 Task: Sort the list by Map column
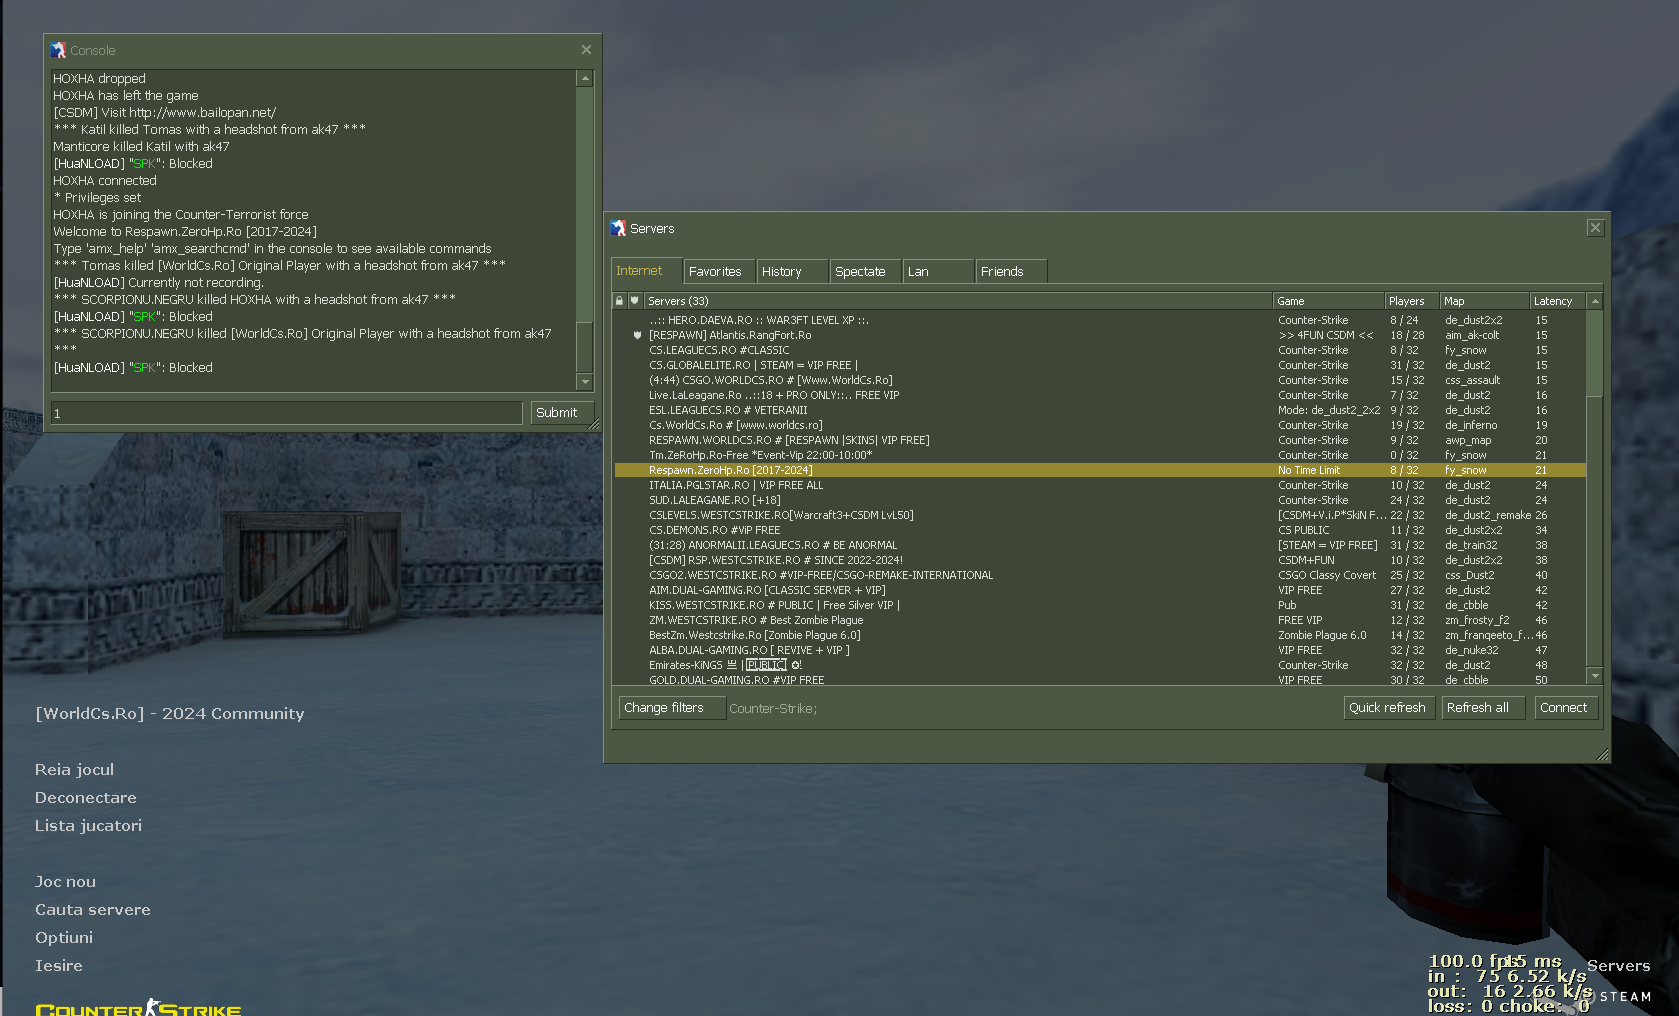[x=1485, y=301]
